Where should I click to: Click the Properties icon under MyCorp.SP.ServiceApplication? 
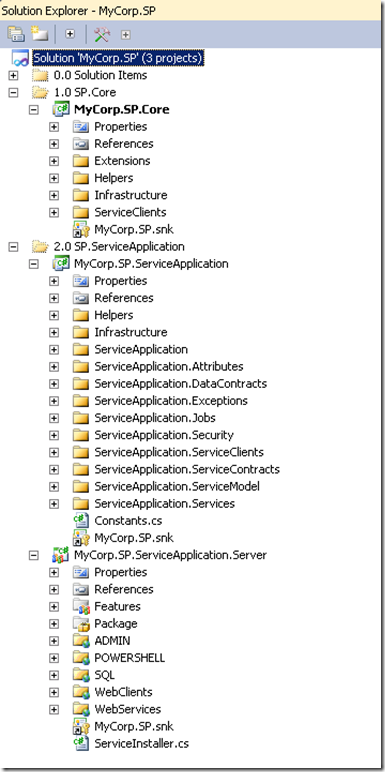(81, 281)
